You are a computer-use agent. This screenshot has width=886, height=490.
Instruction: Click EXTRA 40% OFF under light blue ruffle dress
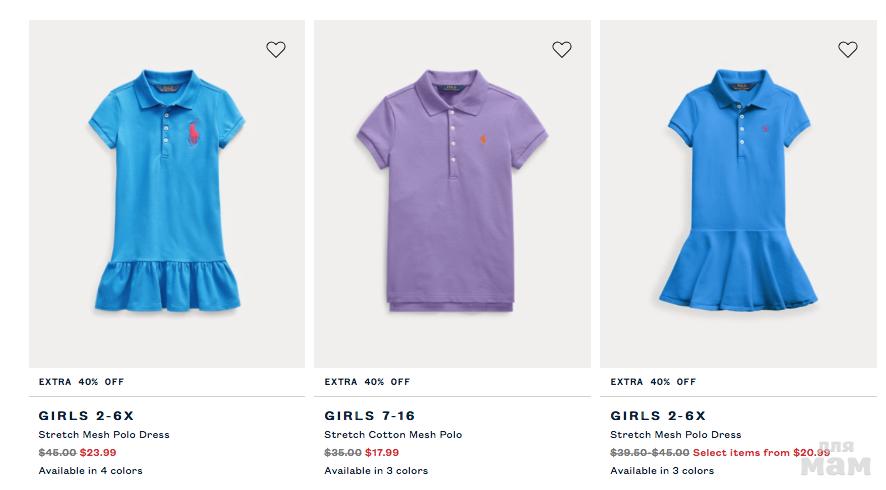click(81, 382)
